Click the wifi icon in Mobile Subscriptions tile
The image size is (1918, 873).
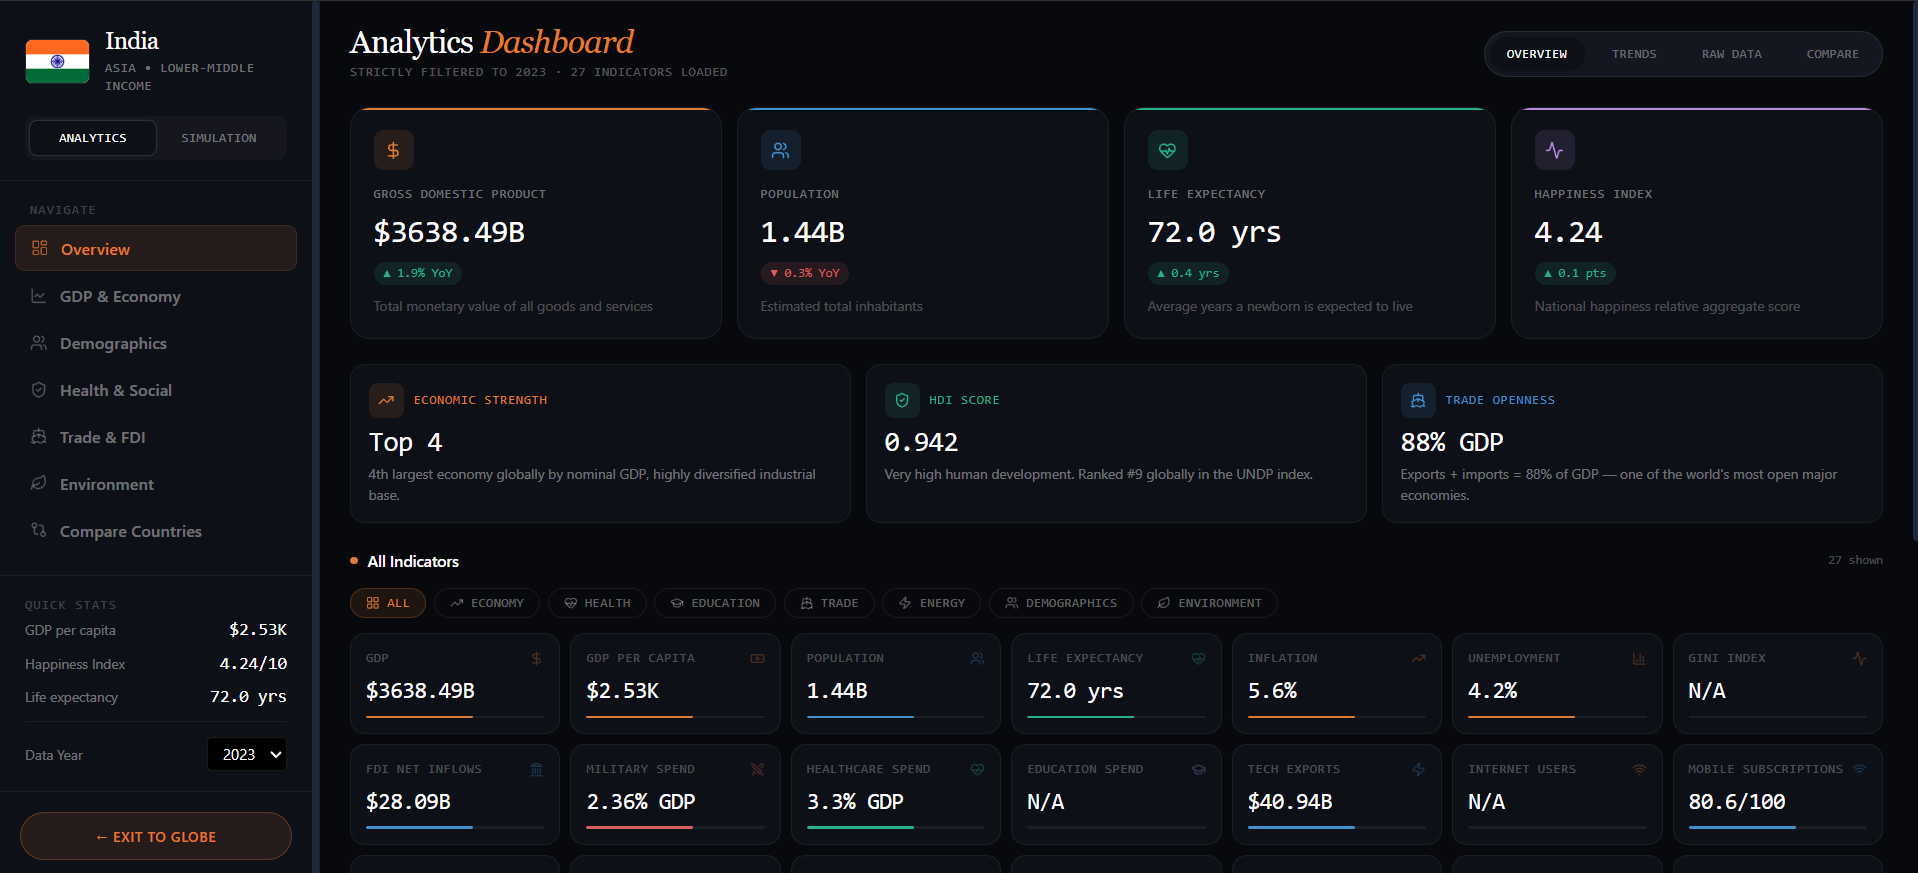pos(1859,769)
